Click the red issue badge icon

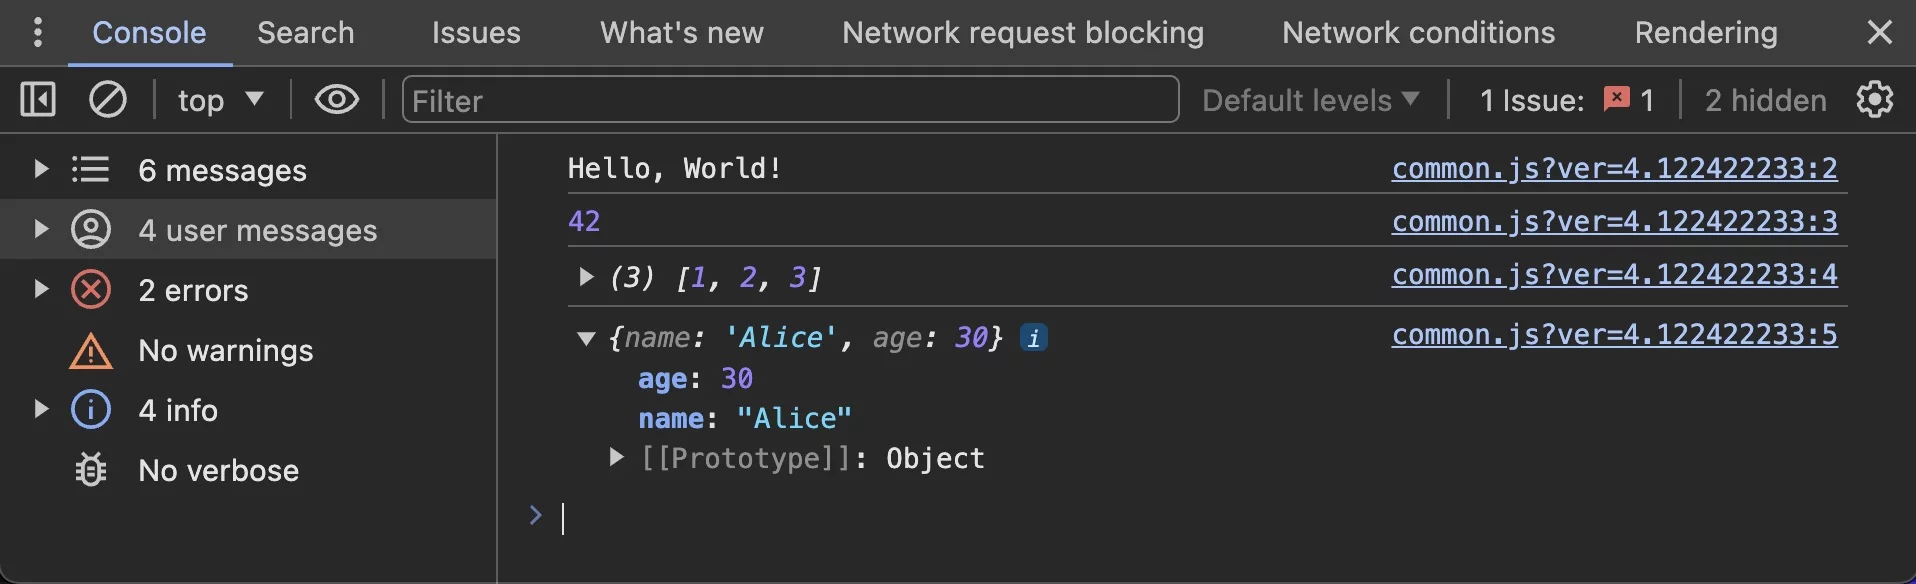tap(1616, 98)
